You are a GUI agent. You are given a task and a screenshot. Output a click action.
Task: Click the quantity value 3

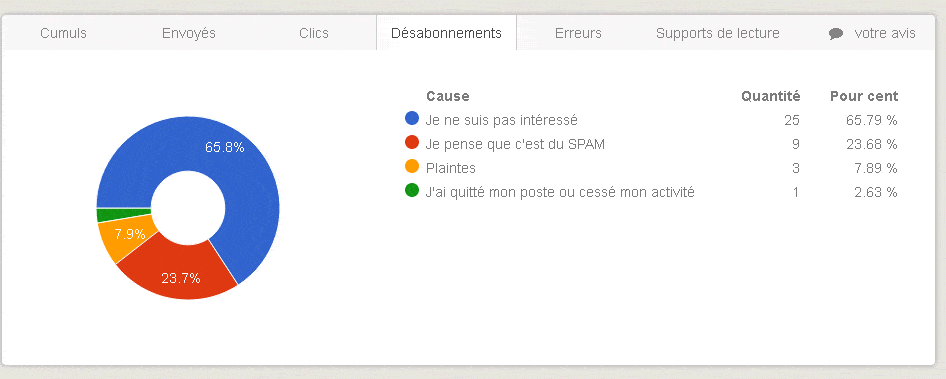pyautogui.click(x=796, y=168)
